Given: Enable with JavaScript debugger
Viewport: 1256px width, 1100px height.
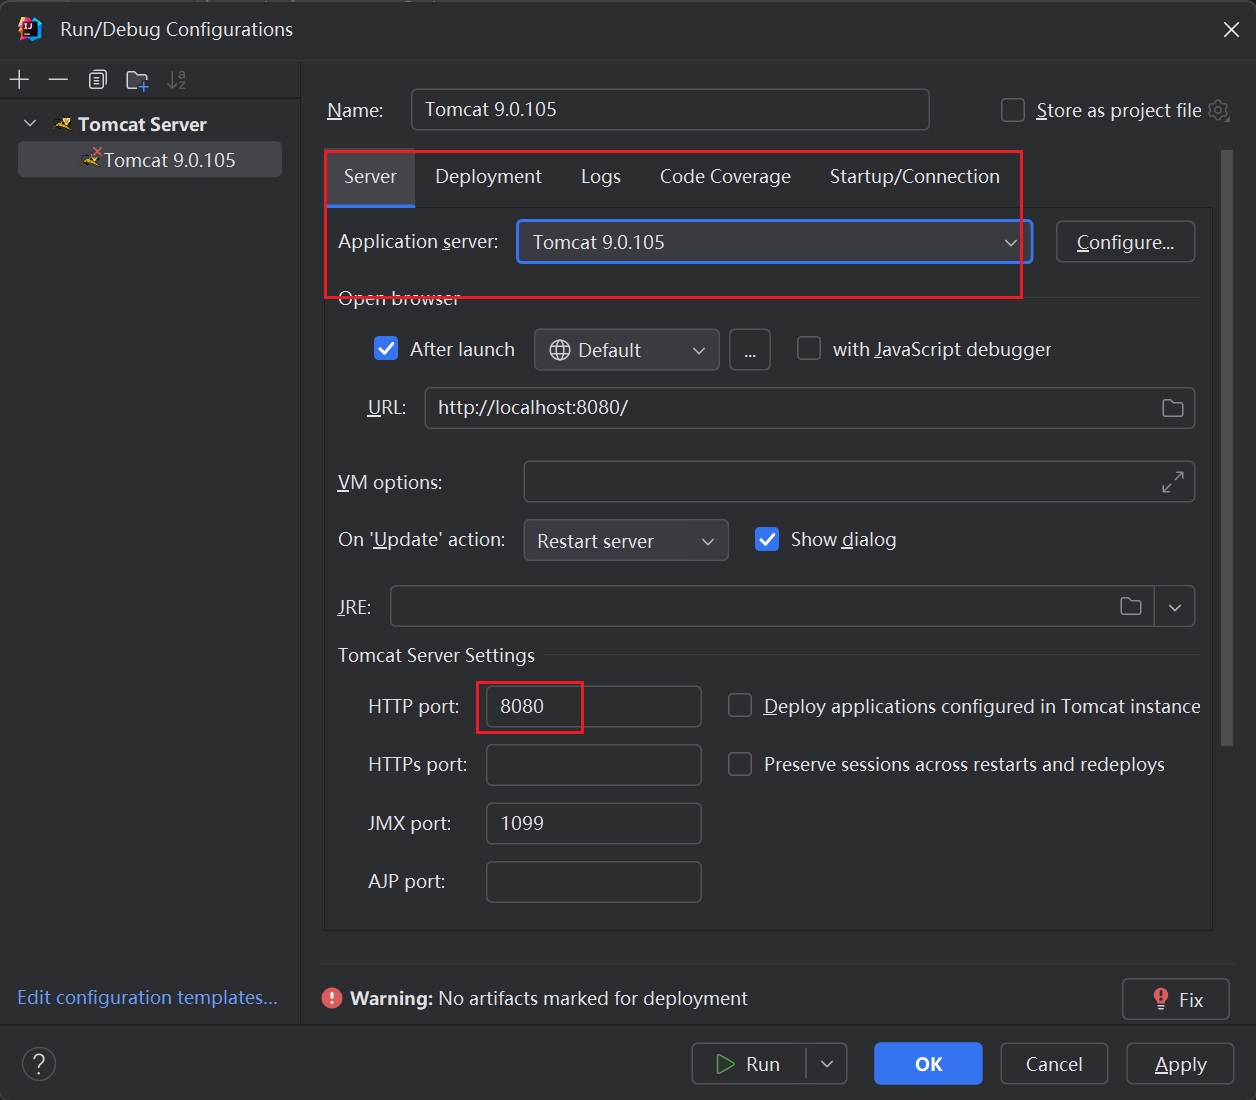Looking at the screenshot, I should tap(809, 348).
